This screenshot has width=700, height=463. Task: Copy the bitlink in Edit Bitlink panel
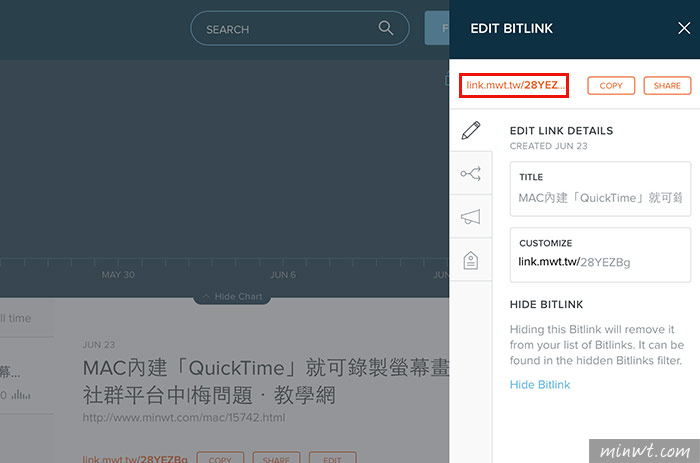pos(611,86)
